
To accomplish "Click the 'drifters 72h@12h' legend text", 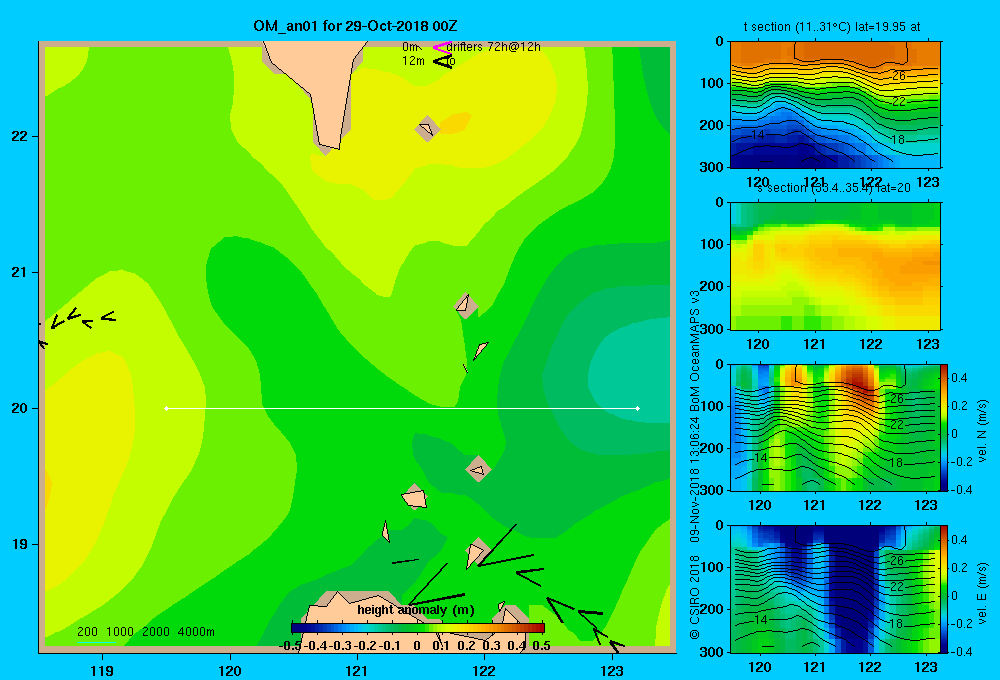I will point(494,47).
